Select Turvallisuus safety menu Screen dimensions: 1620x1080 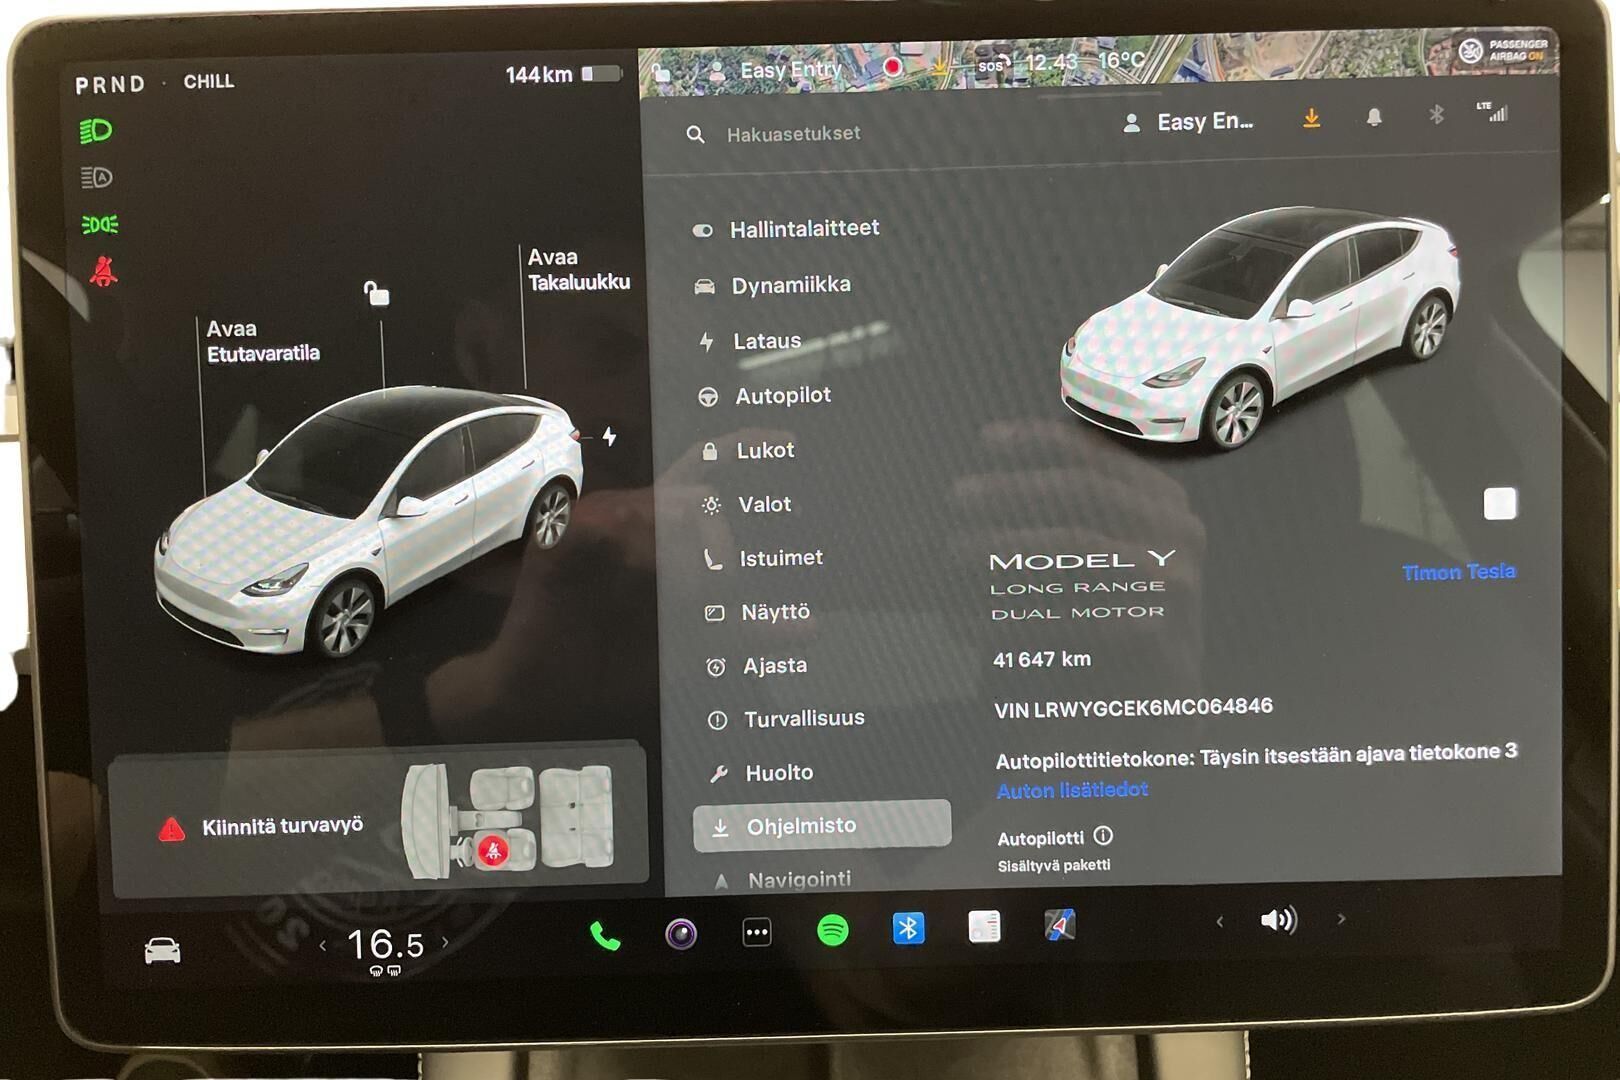[x=786, y=719]
